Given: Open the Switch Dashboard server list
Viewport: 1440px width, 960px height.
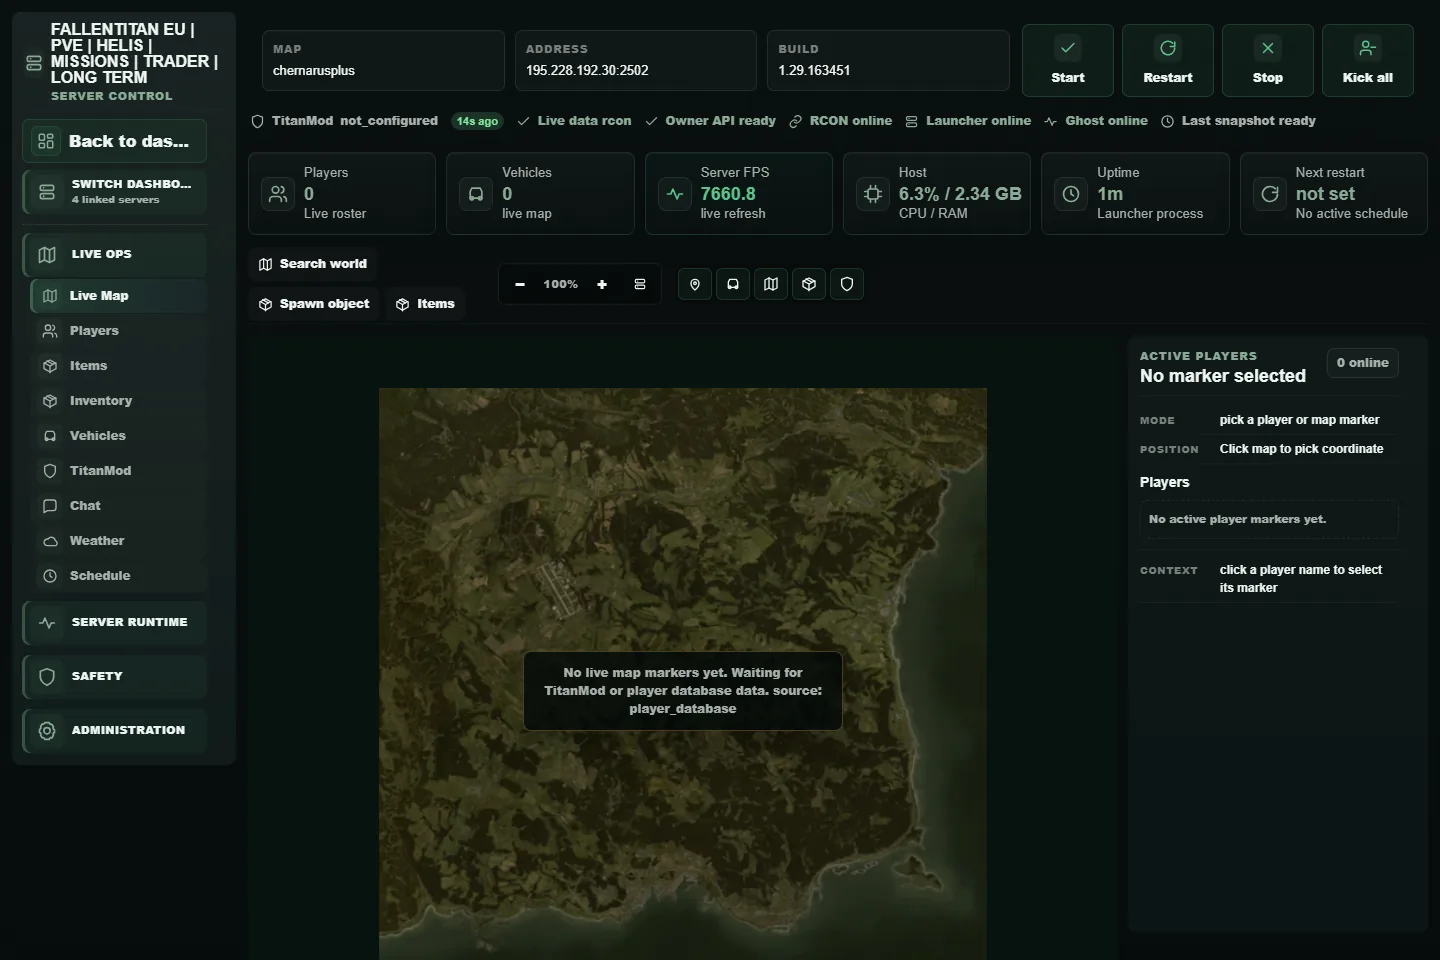Looking at the screenshot, I should 114,191.
